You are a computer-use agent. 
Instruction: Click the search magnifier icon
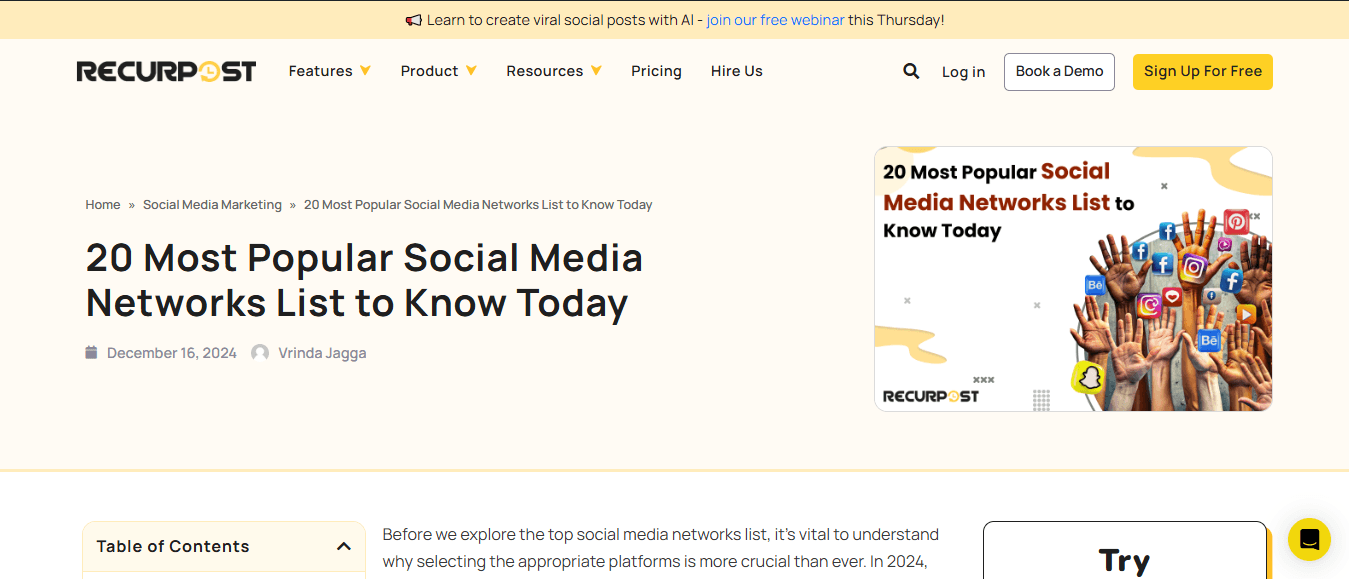tap(911, 71)
